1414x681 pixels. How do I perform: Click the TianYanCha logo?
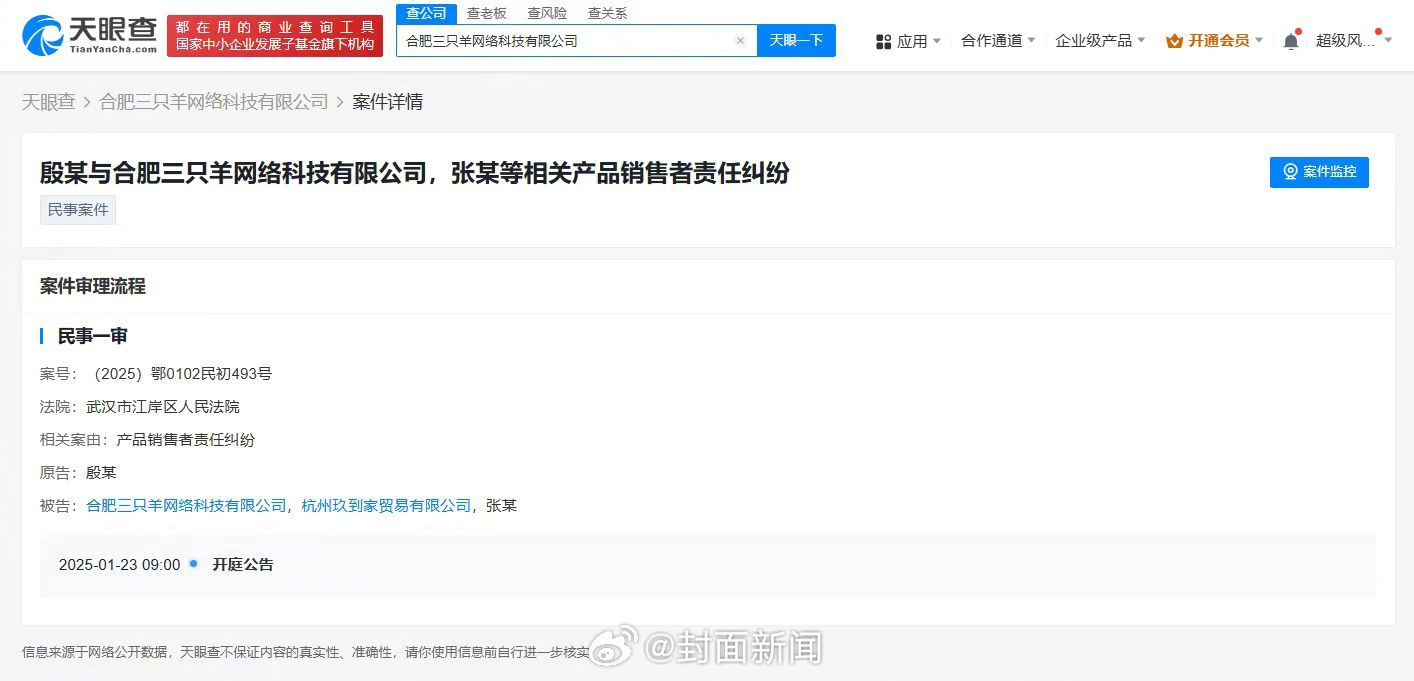click(90, 35)
